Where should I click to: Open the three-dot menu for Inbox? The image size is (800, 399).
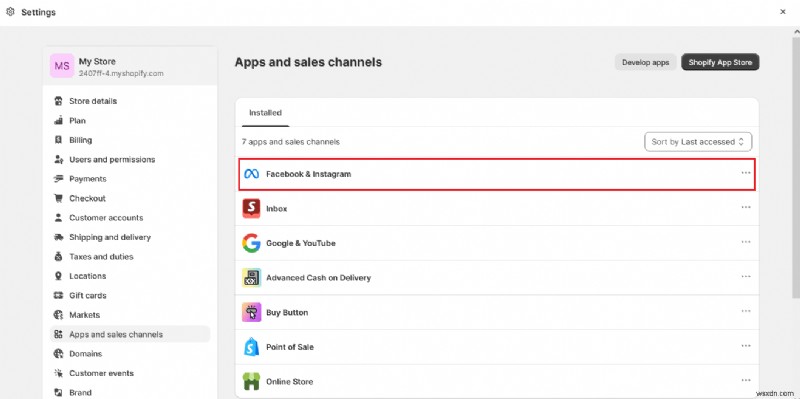[x=746, y=207]
